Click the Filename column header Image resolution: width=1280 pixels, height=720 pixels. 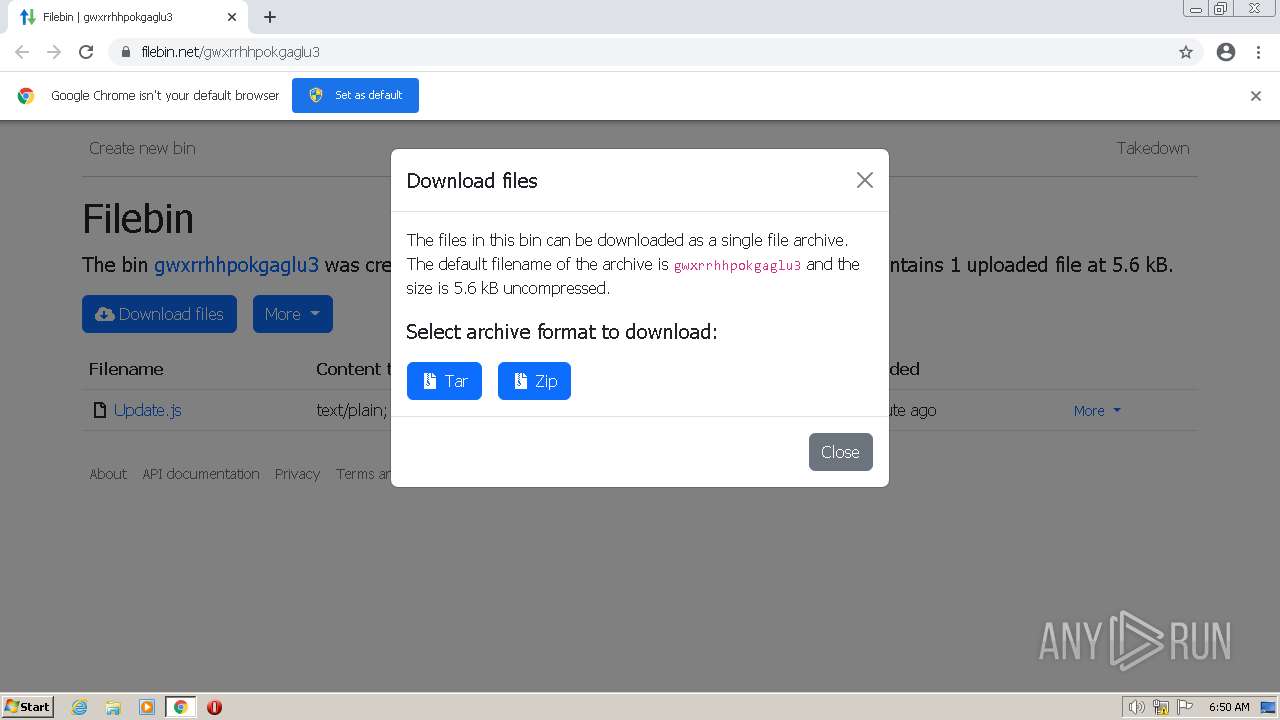(126, 369)
